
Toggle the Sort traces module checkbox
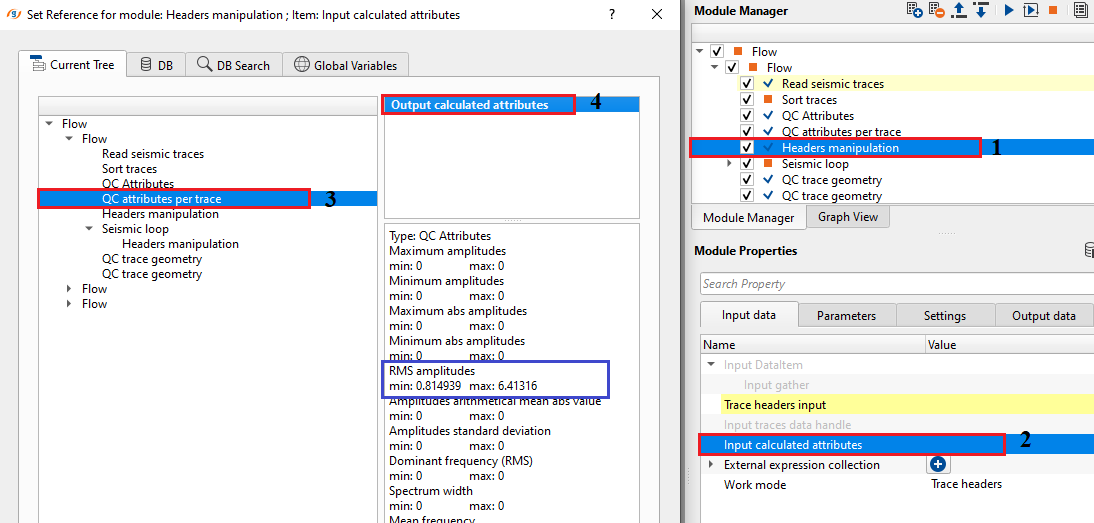[747, 100]
